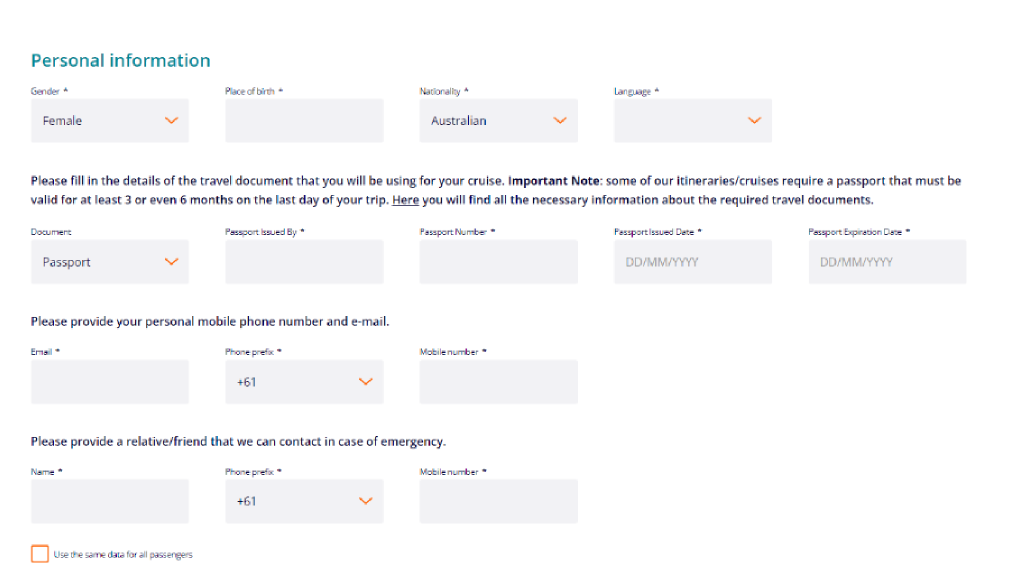Open the personal Phone prefix +61 dropdown

tap(304, 382)
